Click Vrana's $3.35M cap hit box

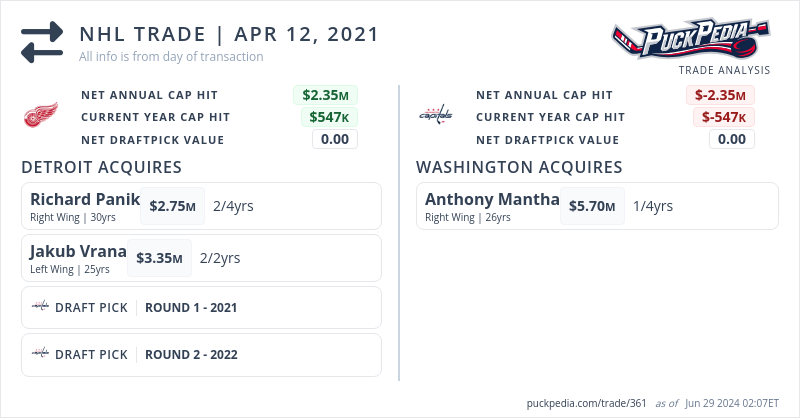159,258
